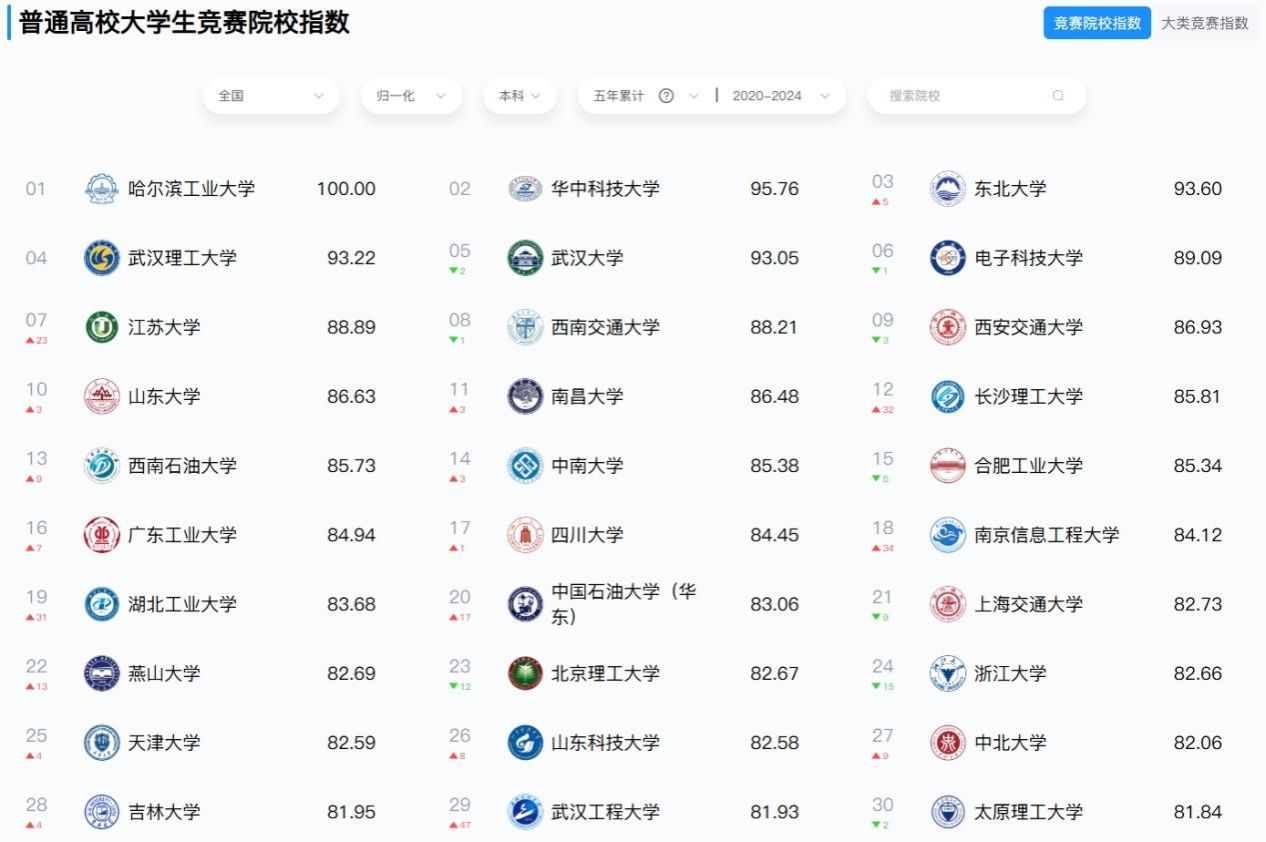Click the help question mark beside 五年累计
This screenshot has width=1266, height=842.
(x=666, y=96)
